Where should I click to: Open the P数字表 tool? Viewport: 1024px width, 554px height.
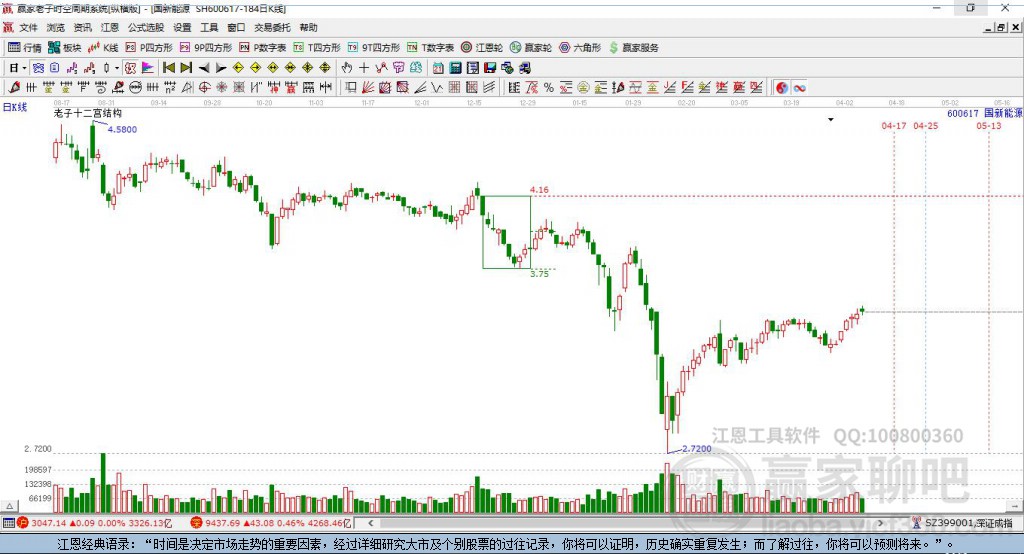263,48
